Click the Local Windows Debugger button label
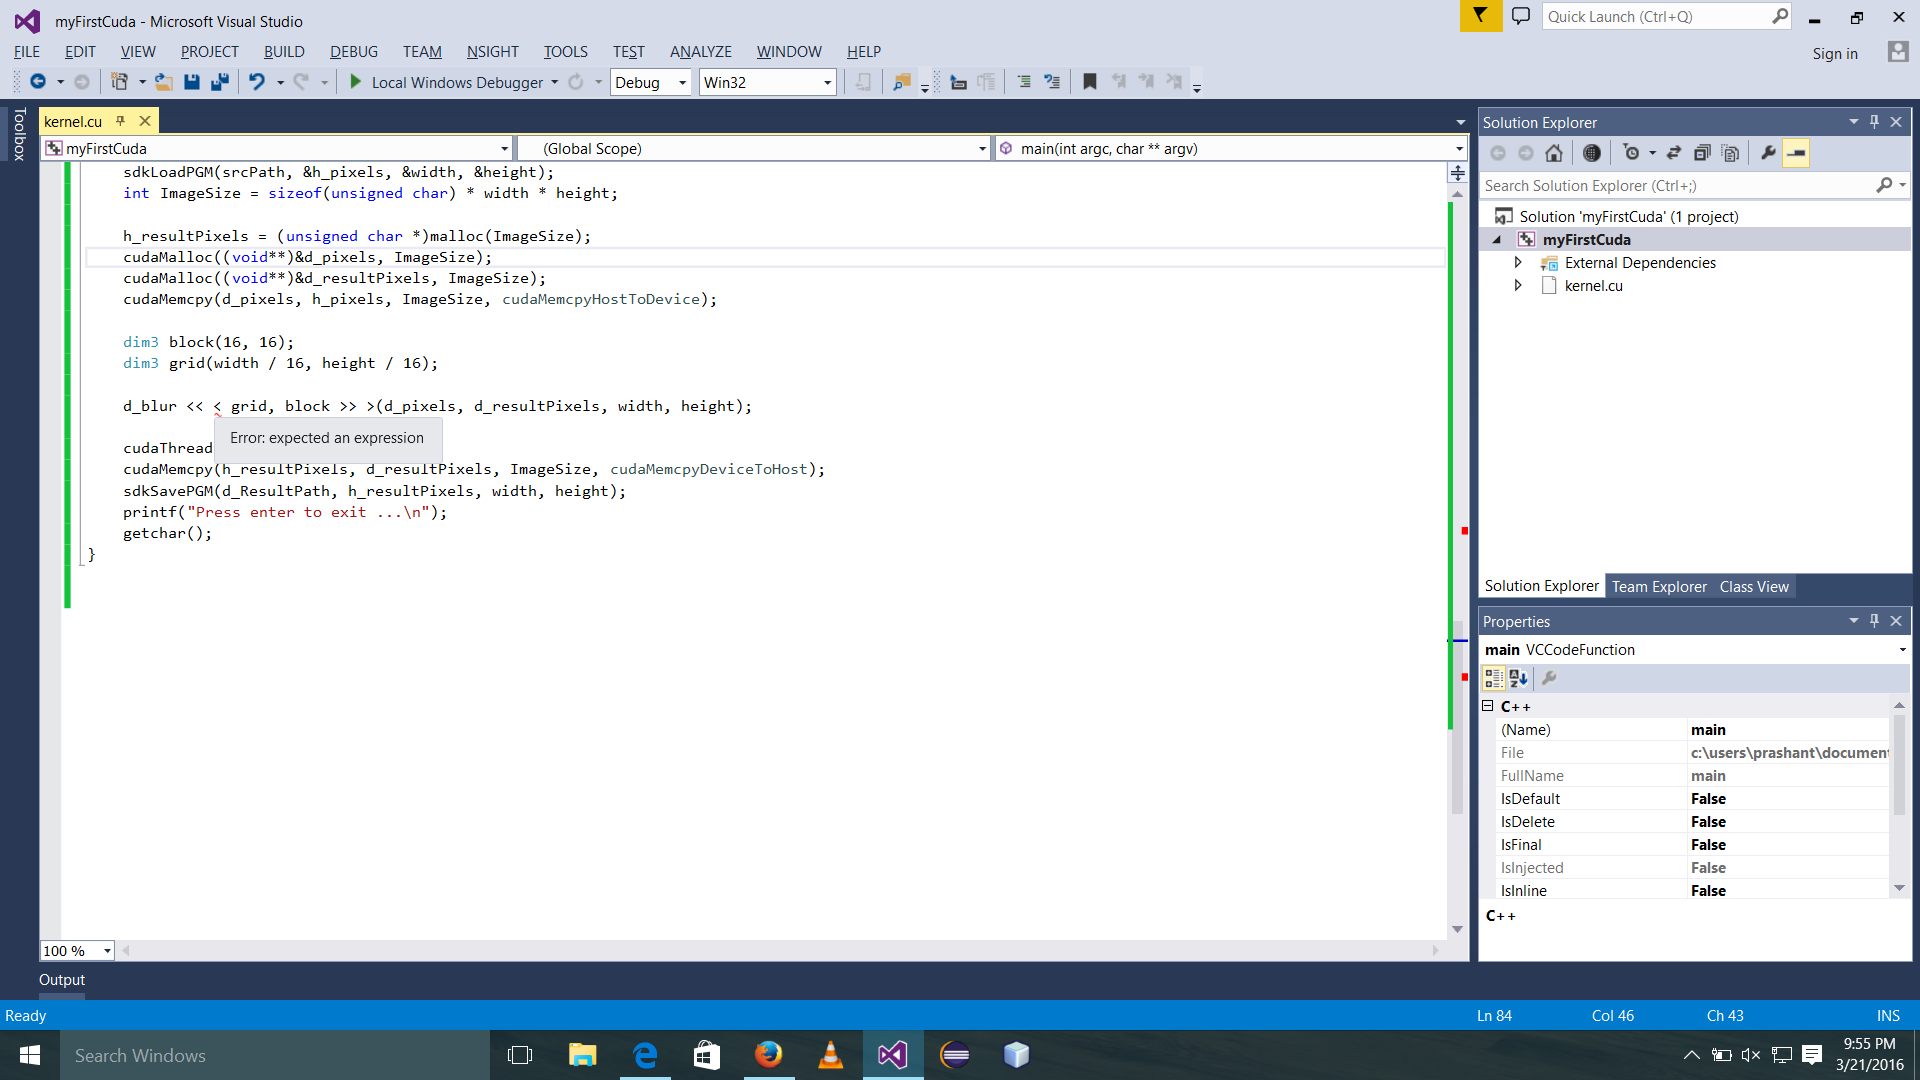 click(x=457, y=82)
